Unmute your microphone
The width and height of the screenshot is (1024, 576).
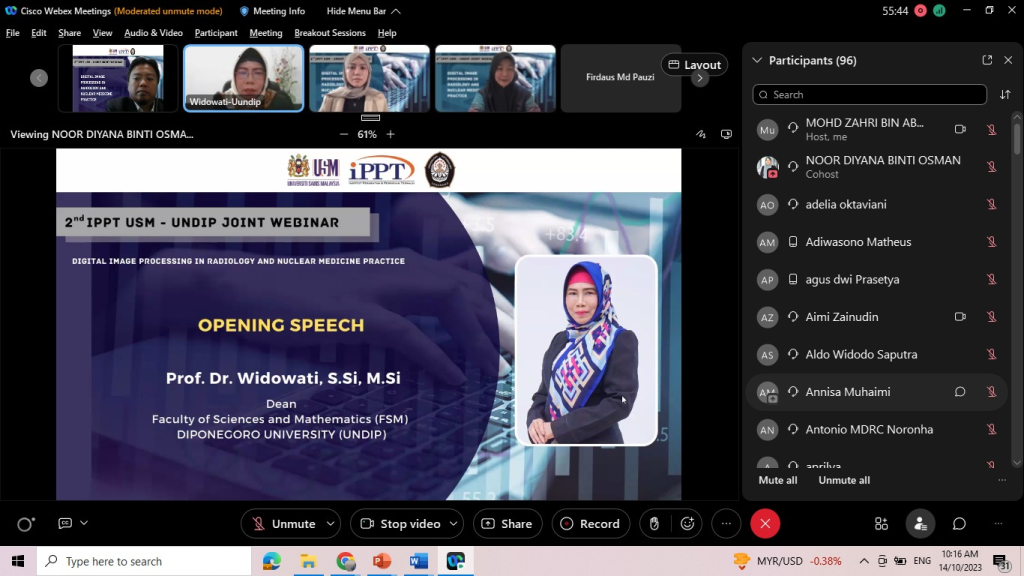coord(283,523)
